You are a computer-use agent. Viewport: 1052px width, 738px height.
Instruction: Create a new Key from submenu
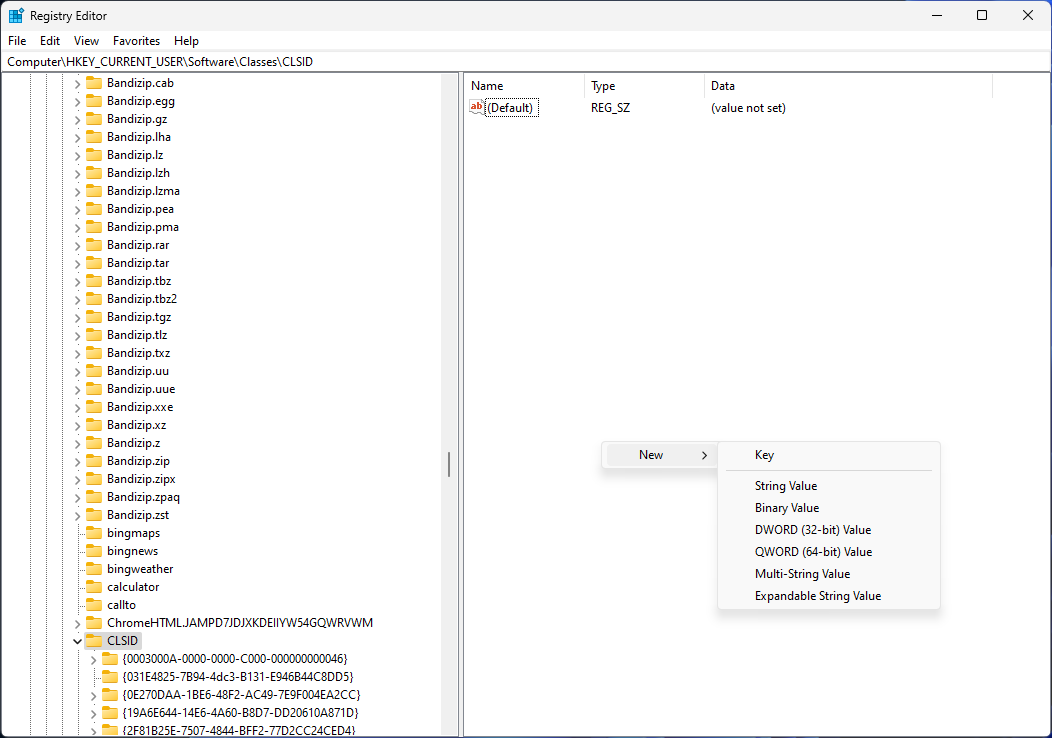click(829, 455)
